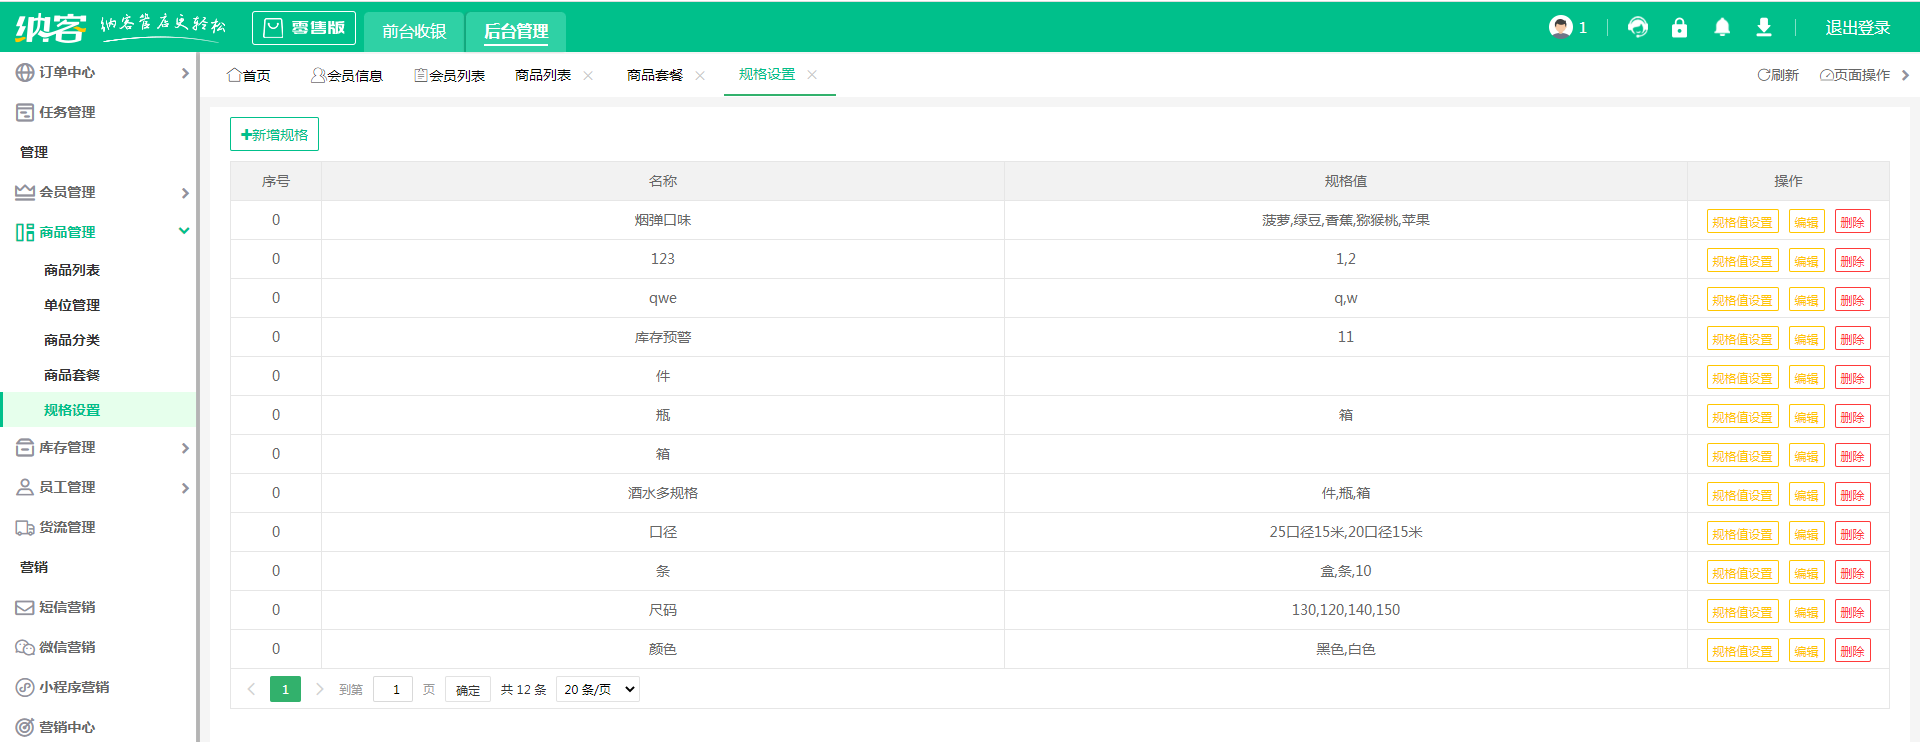Image resolution: width=1920 pixels, height=742 pixels.
Task: Click 确定 in pagination
Action: click(x=468, y=690)
